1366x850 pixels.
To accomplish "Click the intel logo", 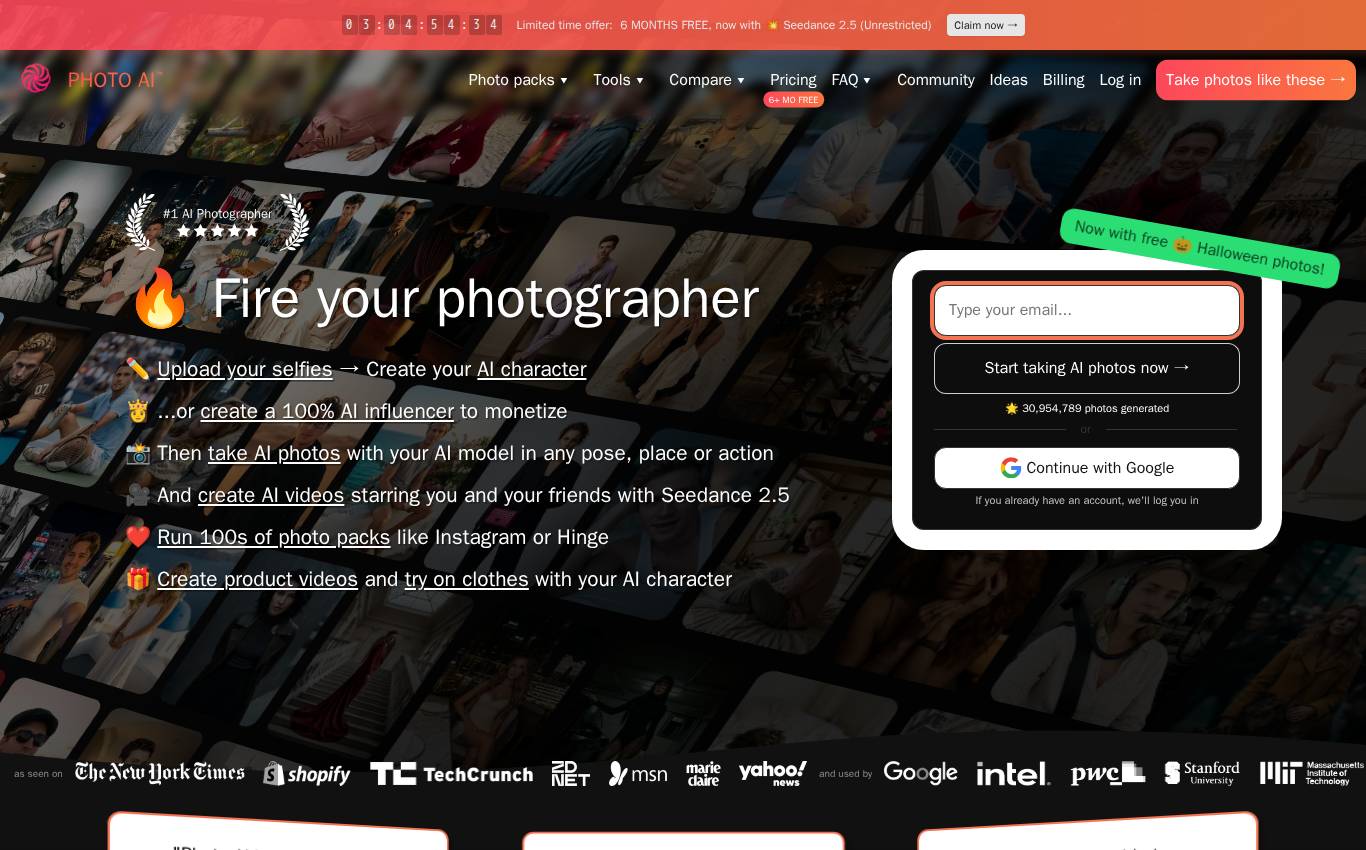I will (1013, 774).
